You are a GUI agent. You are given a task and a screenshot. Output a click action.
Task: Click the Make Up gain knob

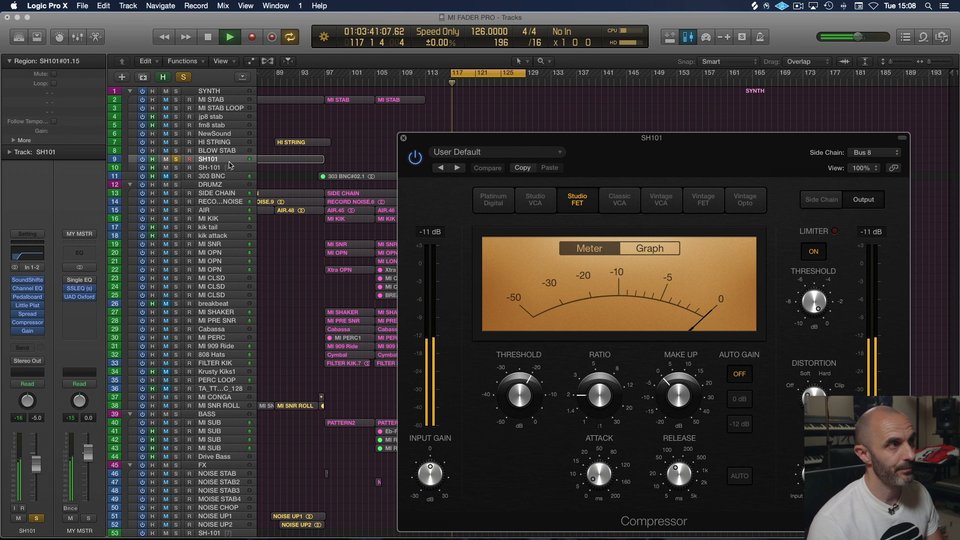(678, 395)
